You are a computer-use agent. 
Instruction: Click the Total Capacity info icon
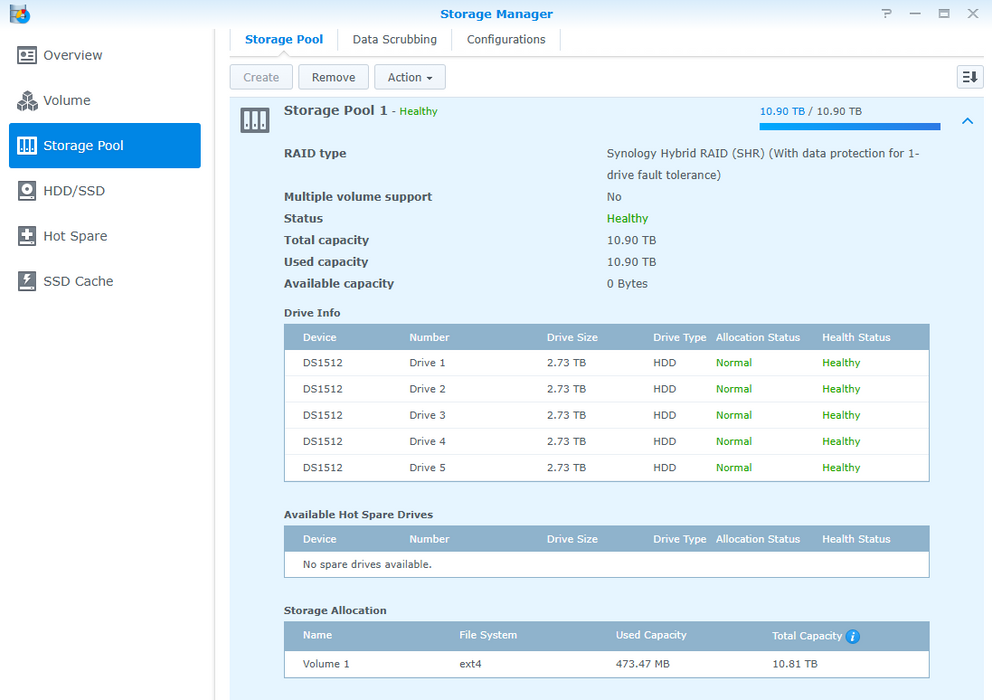[853, 637]
